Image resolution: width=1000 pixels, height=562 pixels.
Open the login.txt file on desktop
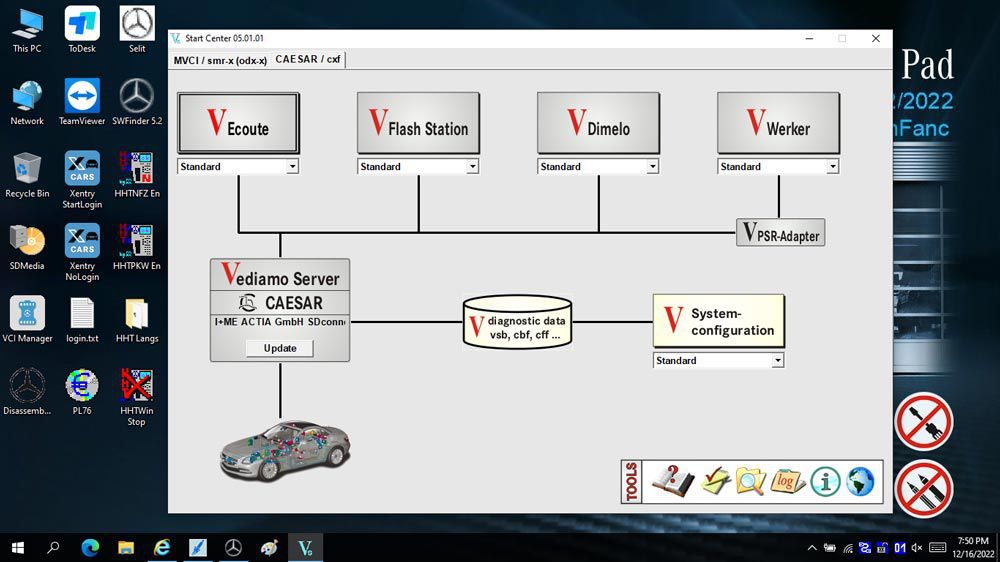click(82, 320)
